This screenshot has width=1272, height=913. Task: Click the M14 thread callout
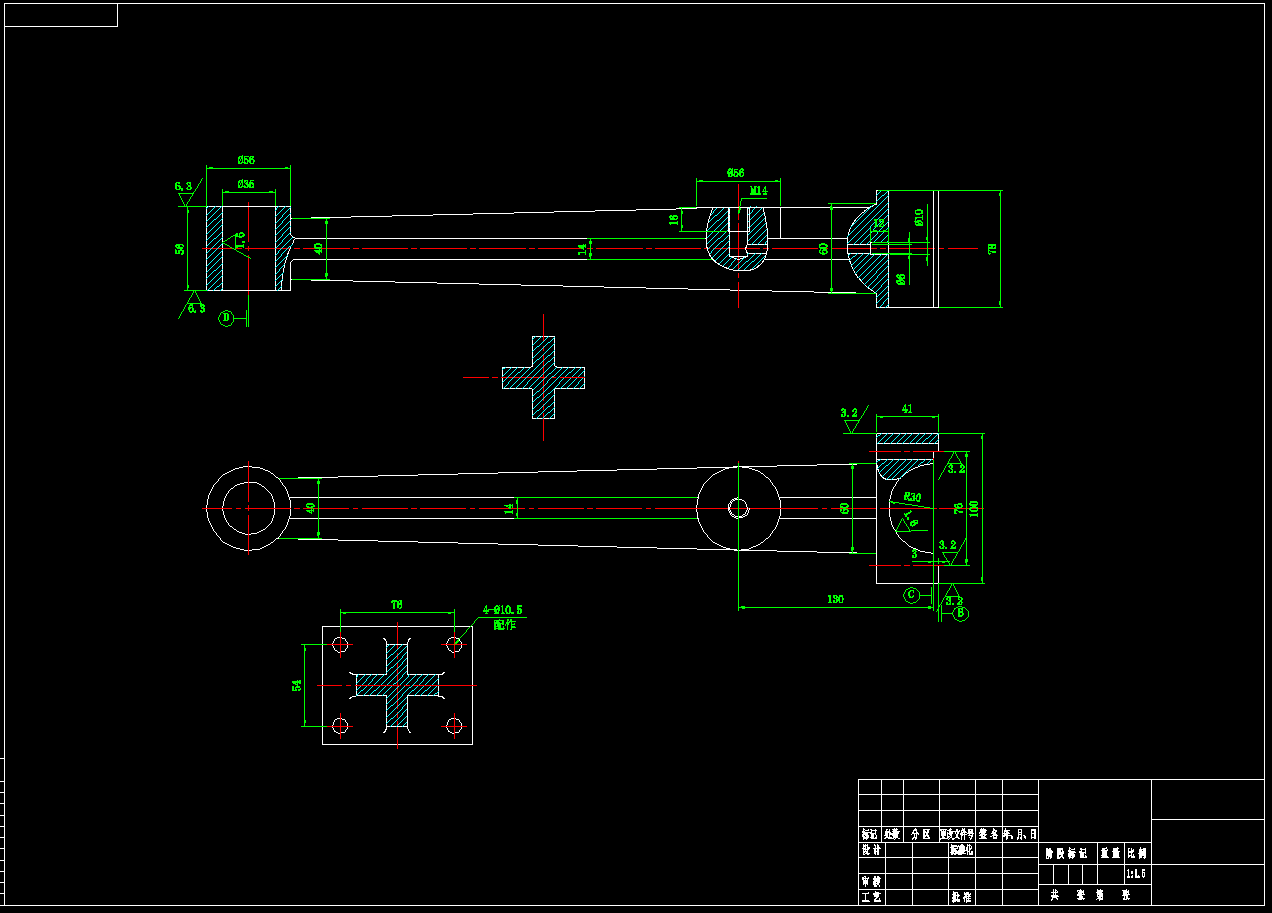click(x=759, y=190)
